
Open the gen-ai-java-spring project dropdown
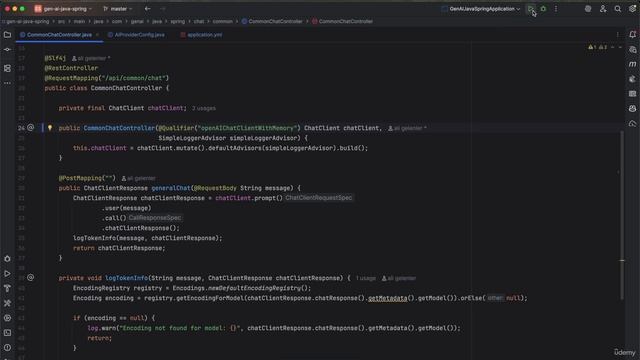pos(63,9)
